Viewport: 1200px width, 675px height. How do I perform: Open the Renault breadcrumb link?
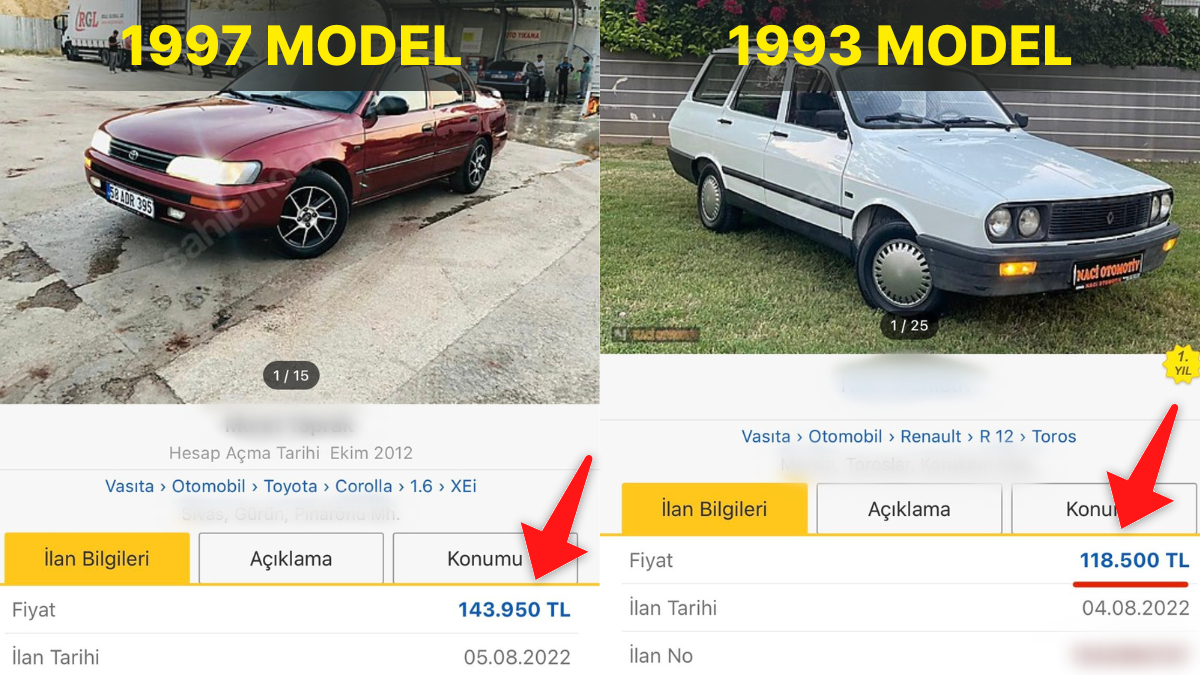tap(931, 436)
